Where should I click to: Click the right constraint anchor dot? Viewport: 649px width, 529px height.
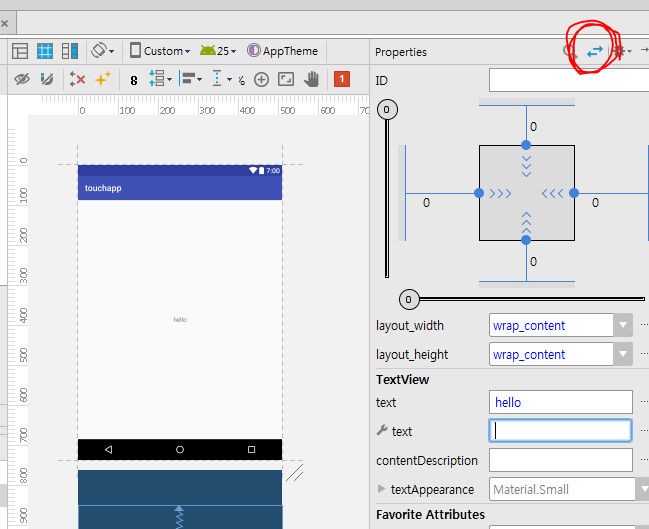(x=574, y=193)
